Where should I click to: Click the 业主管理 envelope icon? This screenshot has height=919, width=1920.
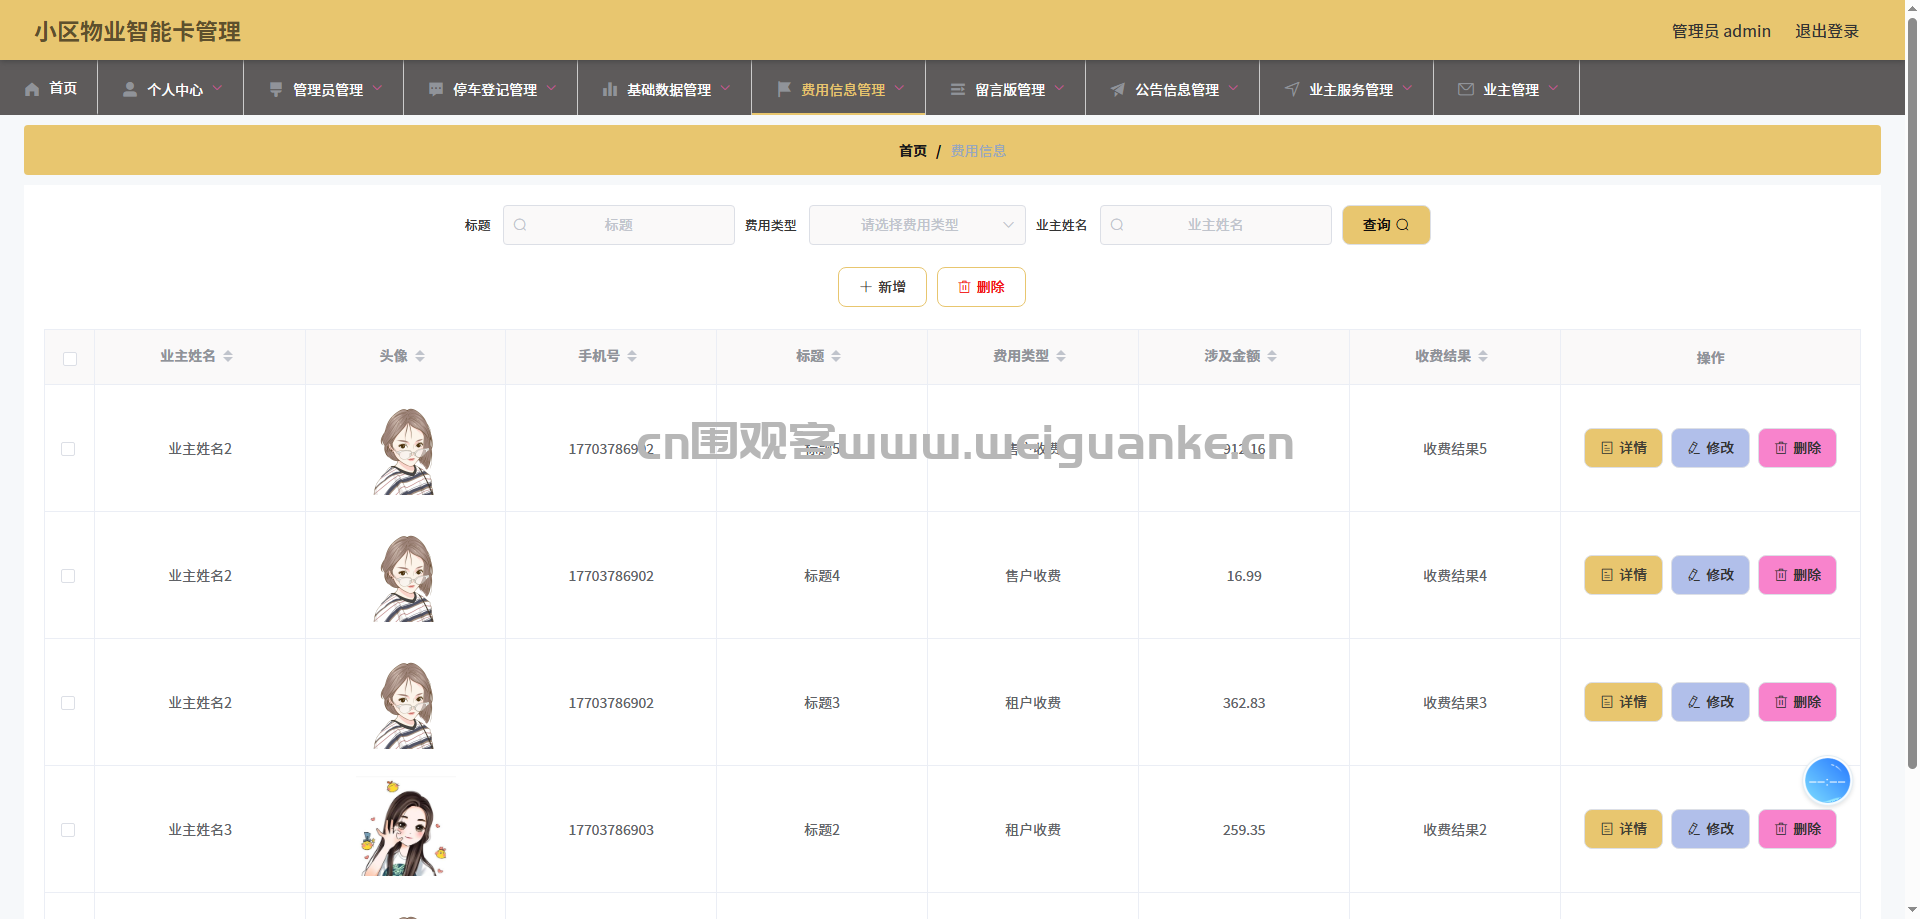1466,89
